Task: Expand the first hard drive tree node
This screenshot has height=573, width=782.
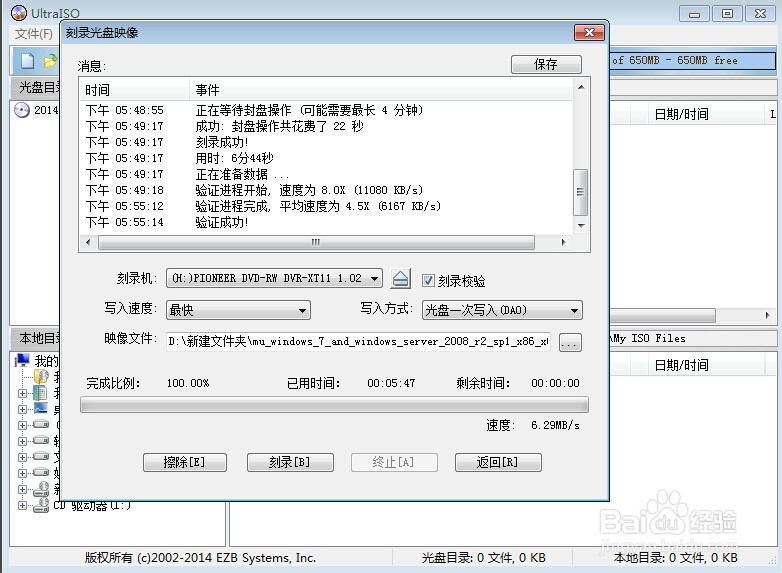Action: coord(22,425)
